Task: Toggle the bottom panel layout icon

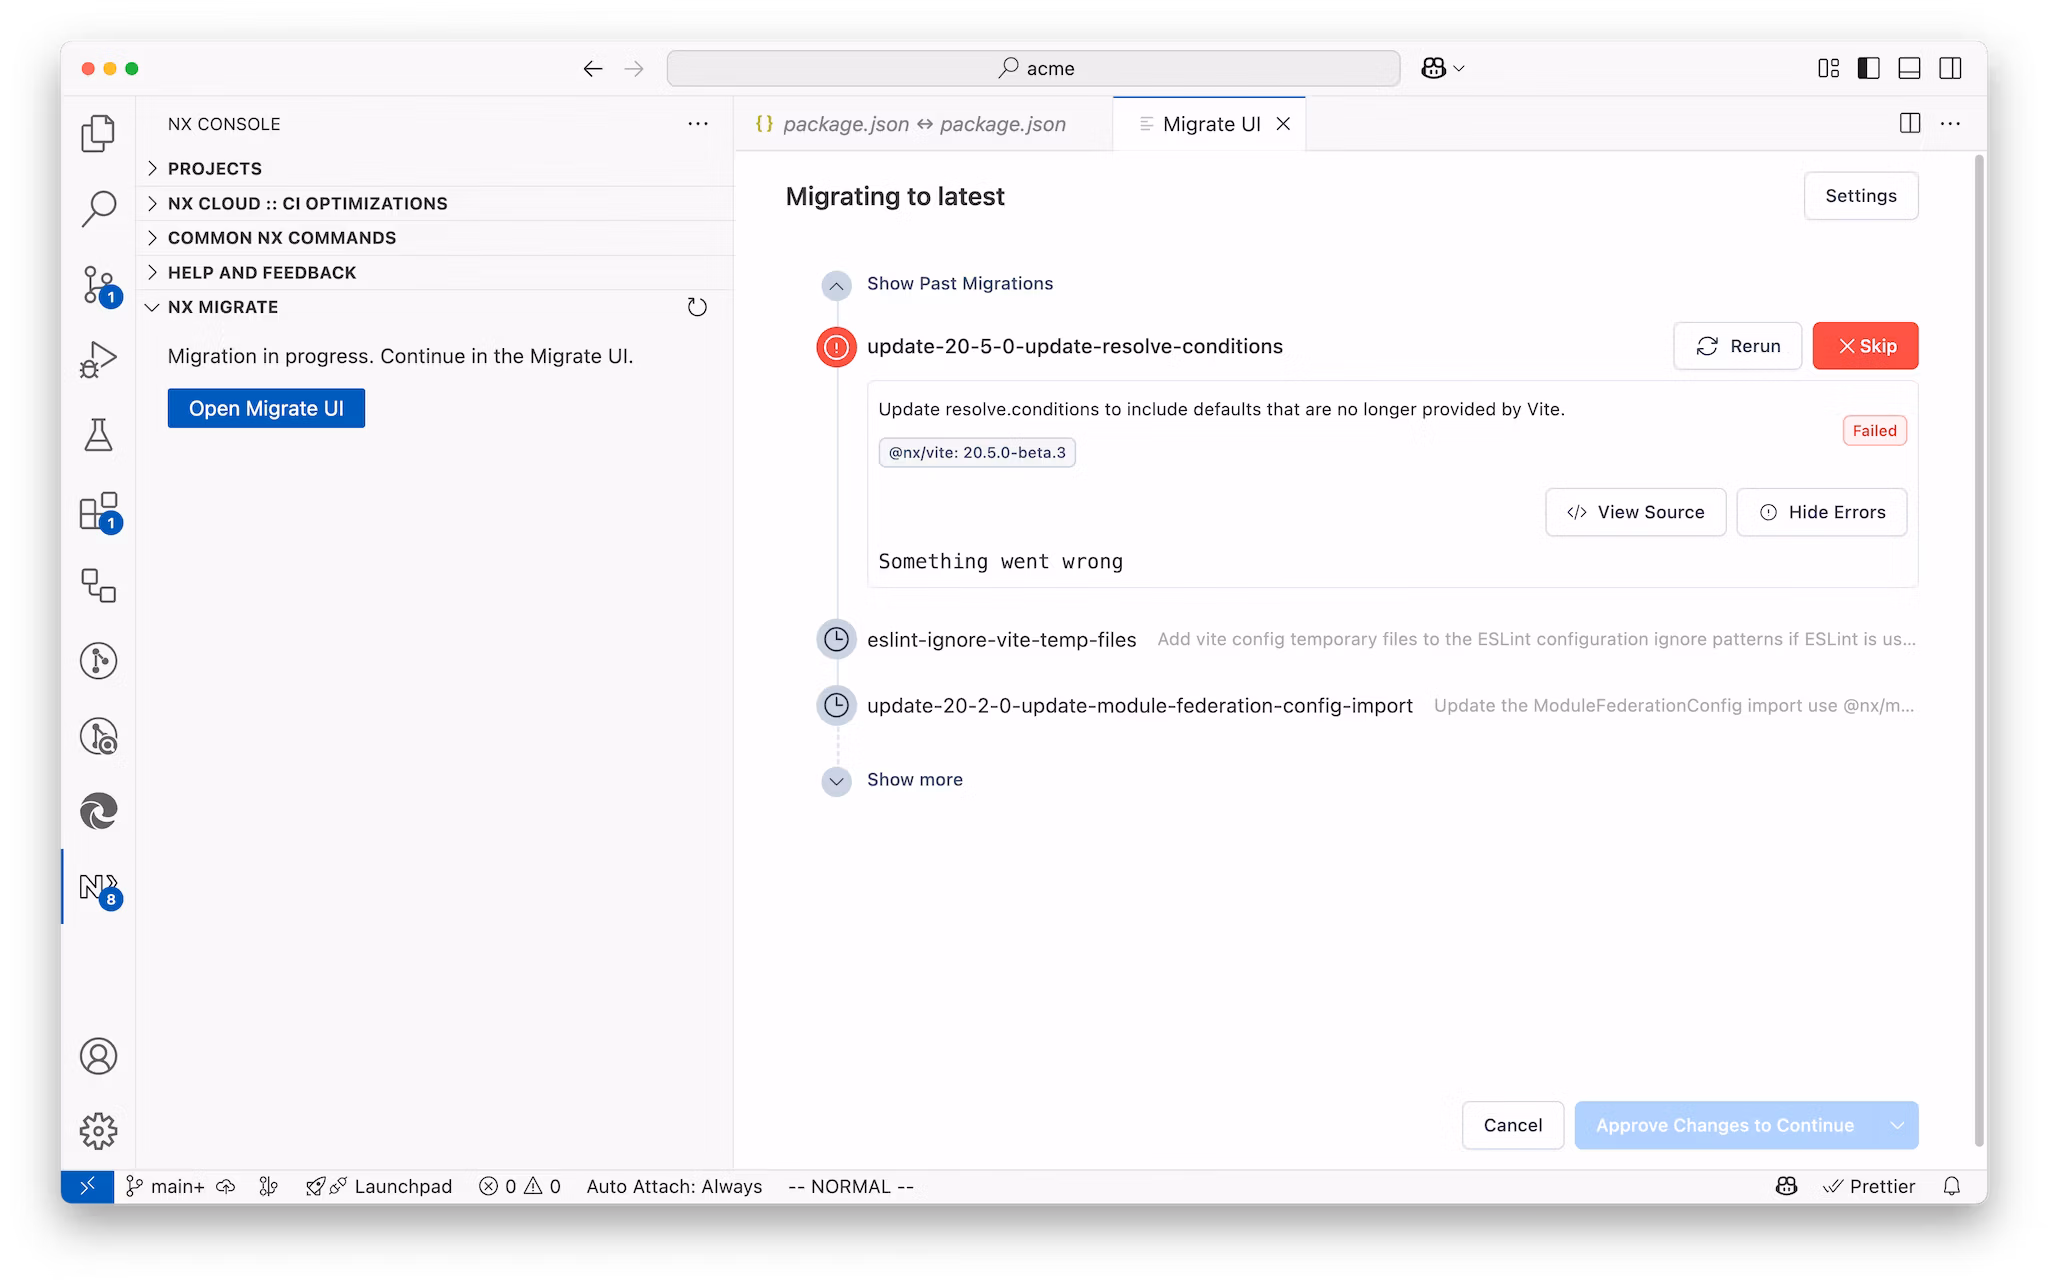Action: (x=1909, y=68)
